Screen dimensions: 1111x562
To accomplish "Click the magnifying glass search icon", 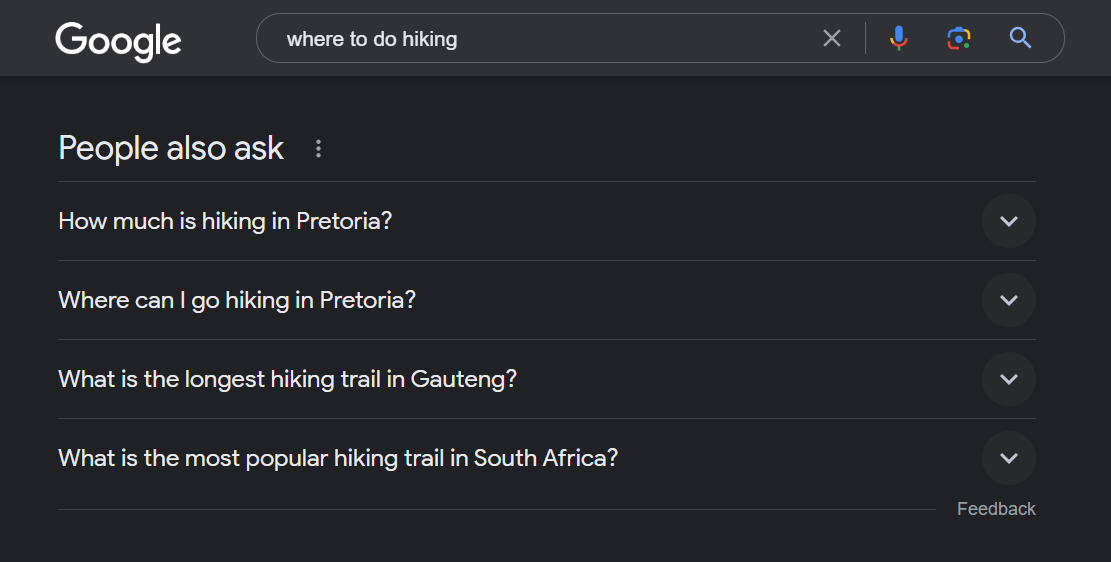I will (1020, 39).
